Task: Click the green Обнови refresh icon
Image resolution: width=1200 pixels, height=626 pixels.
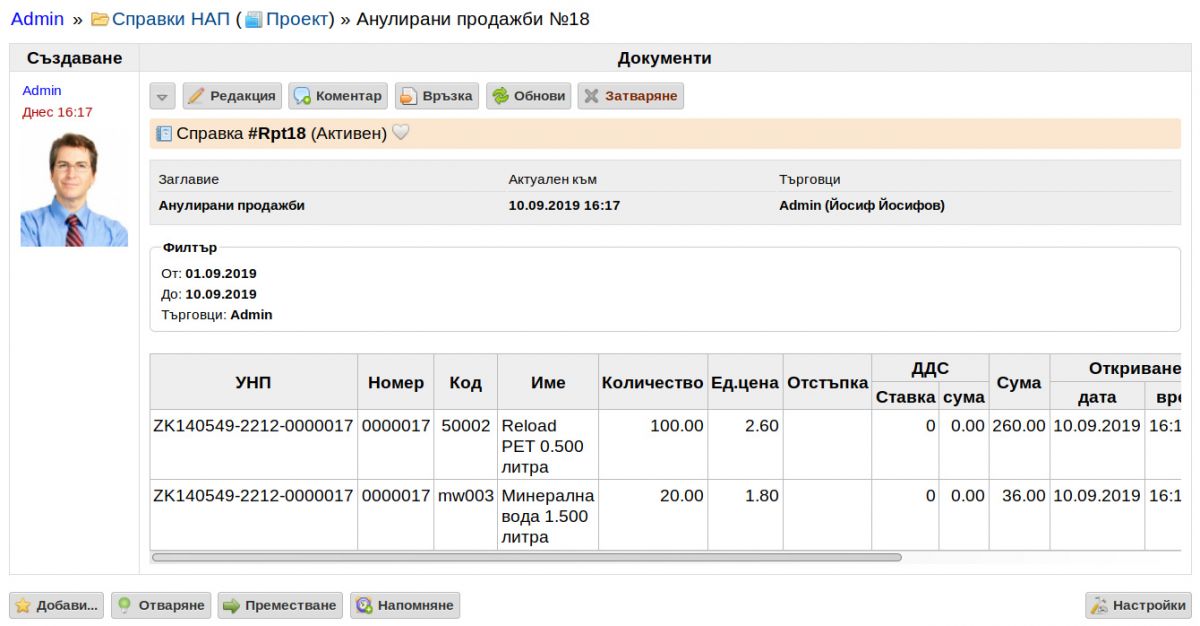Action: point(500,96)
